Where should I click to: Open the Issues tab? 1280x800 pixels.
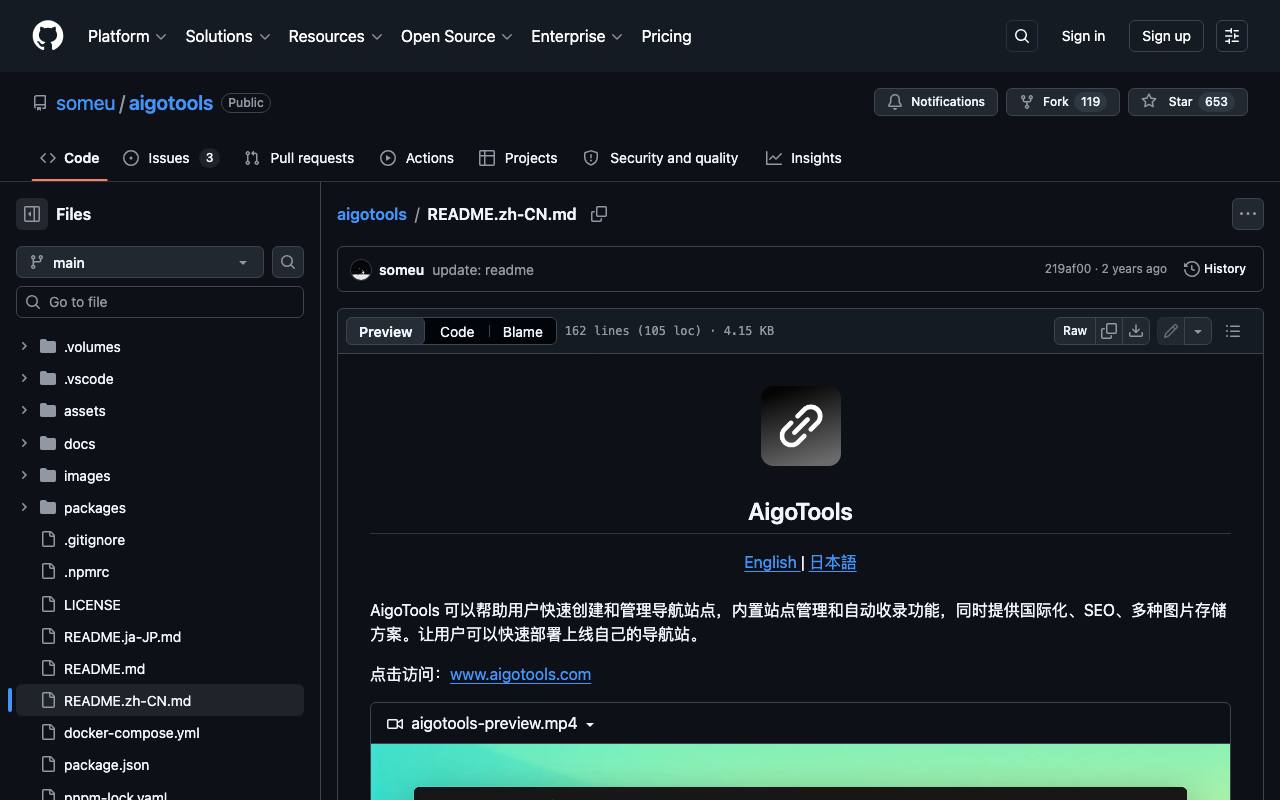[x=171, y=158]
